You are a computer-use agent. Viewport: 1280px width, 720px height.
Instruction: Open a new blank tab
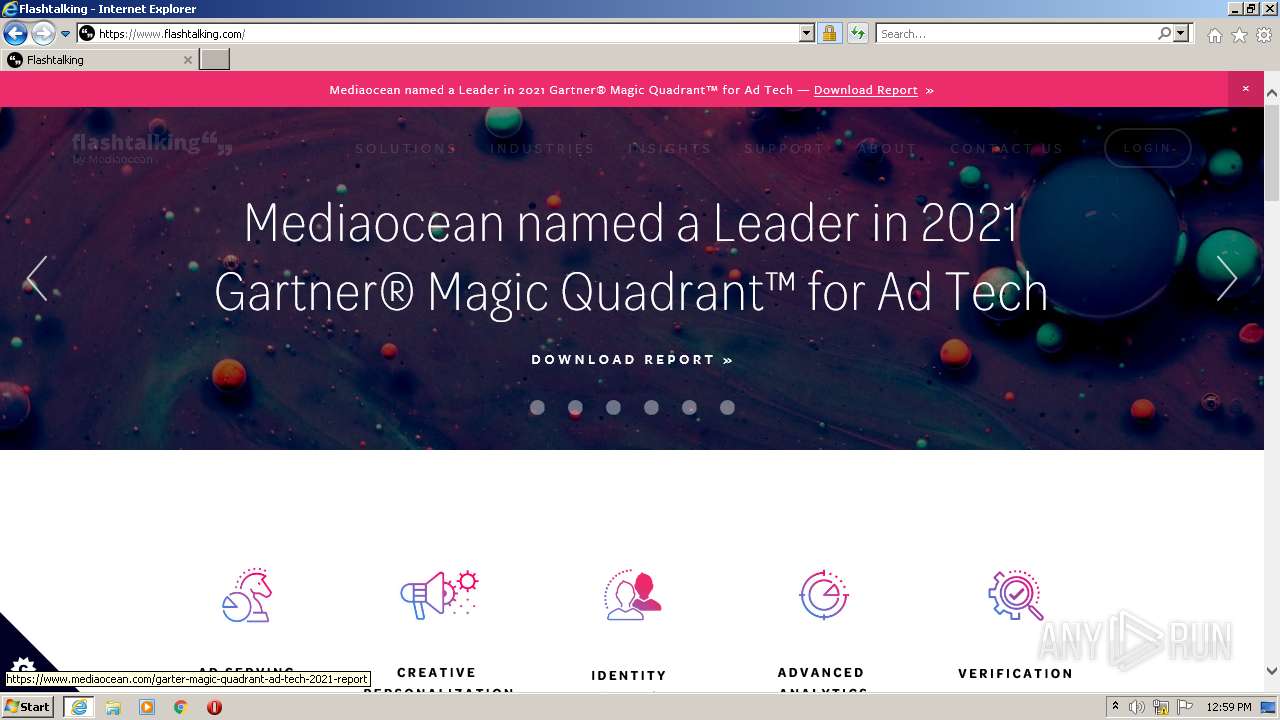coord(214,60)
